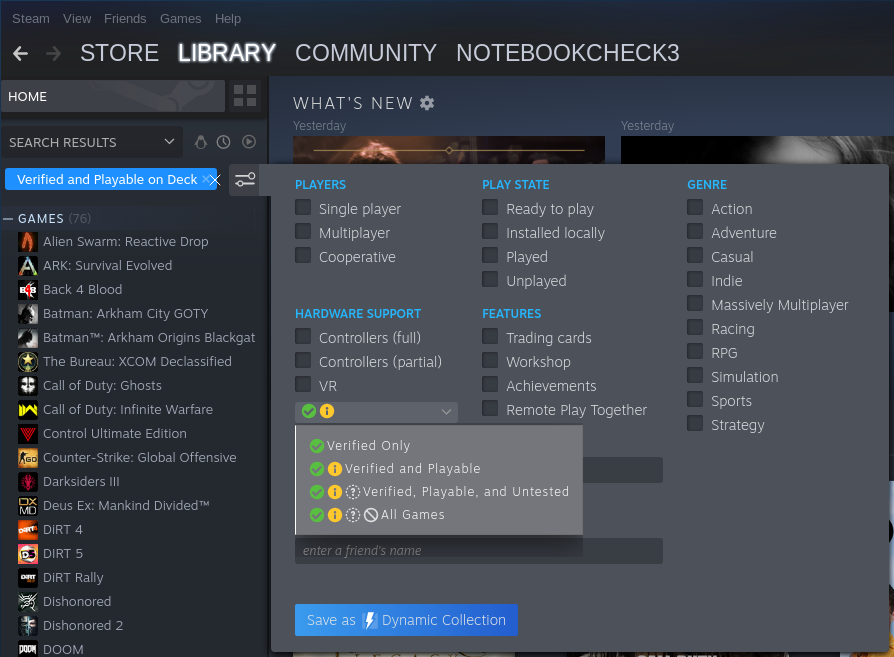Click the Dishonored 2 icon

[x=28, y=626]
